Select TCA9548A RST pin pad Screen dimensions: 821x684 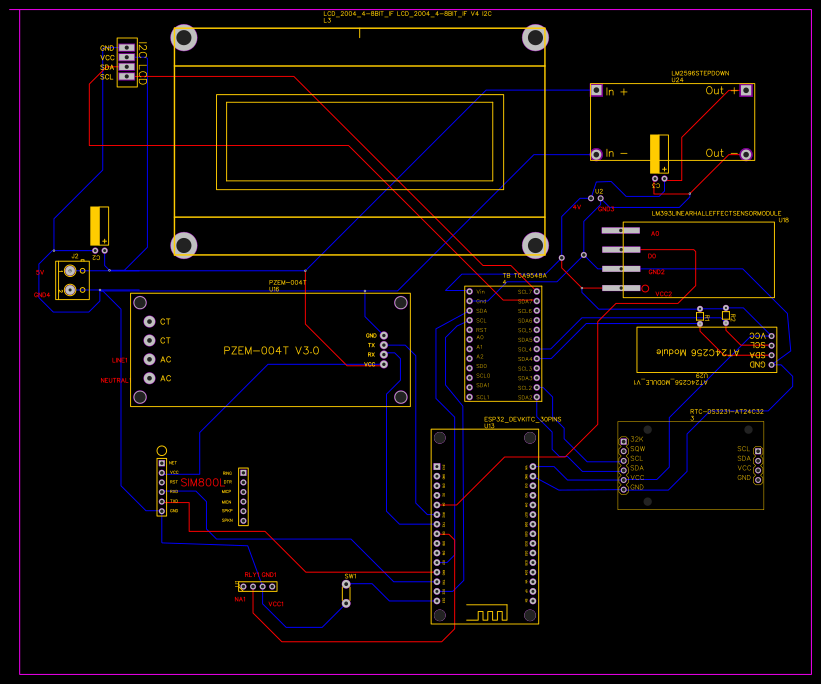coord(469,330)
